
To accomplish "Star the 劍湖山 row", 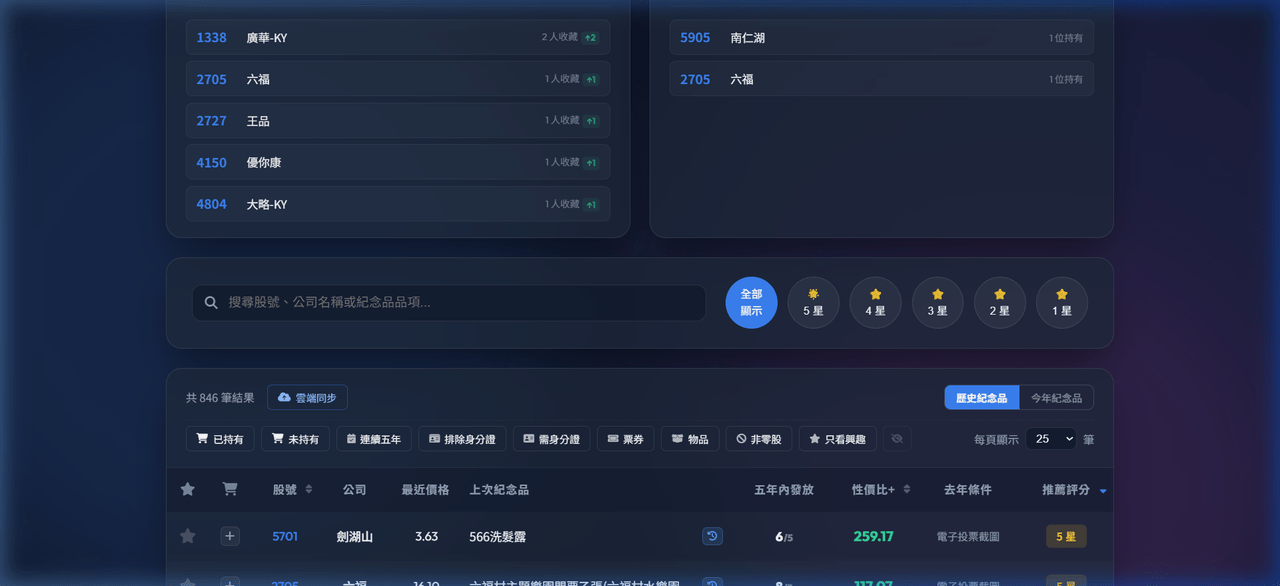I will [x=187, y=536].
